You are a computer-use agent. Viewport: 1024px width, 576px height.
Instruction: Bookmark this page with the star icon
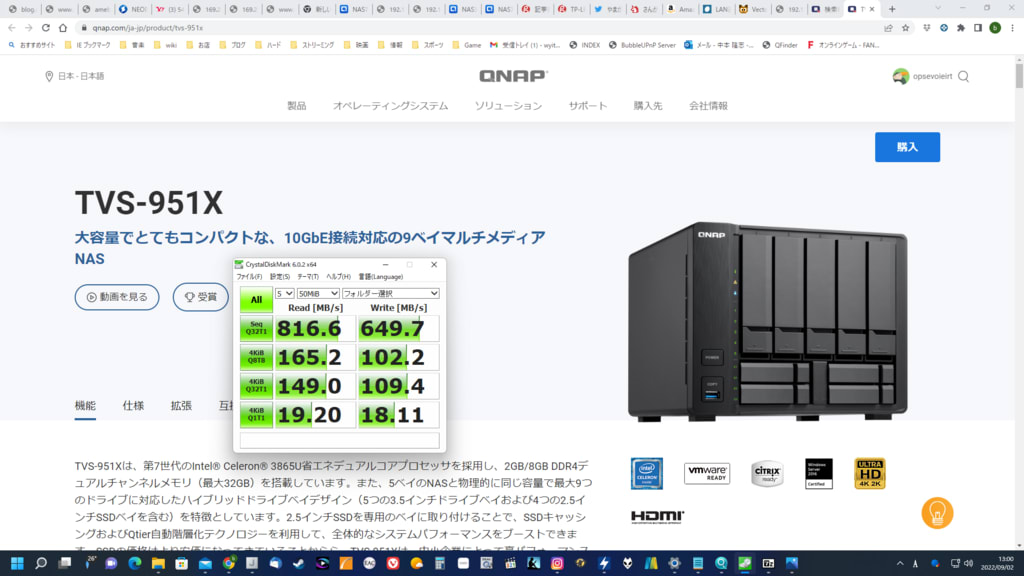(905, 28)
